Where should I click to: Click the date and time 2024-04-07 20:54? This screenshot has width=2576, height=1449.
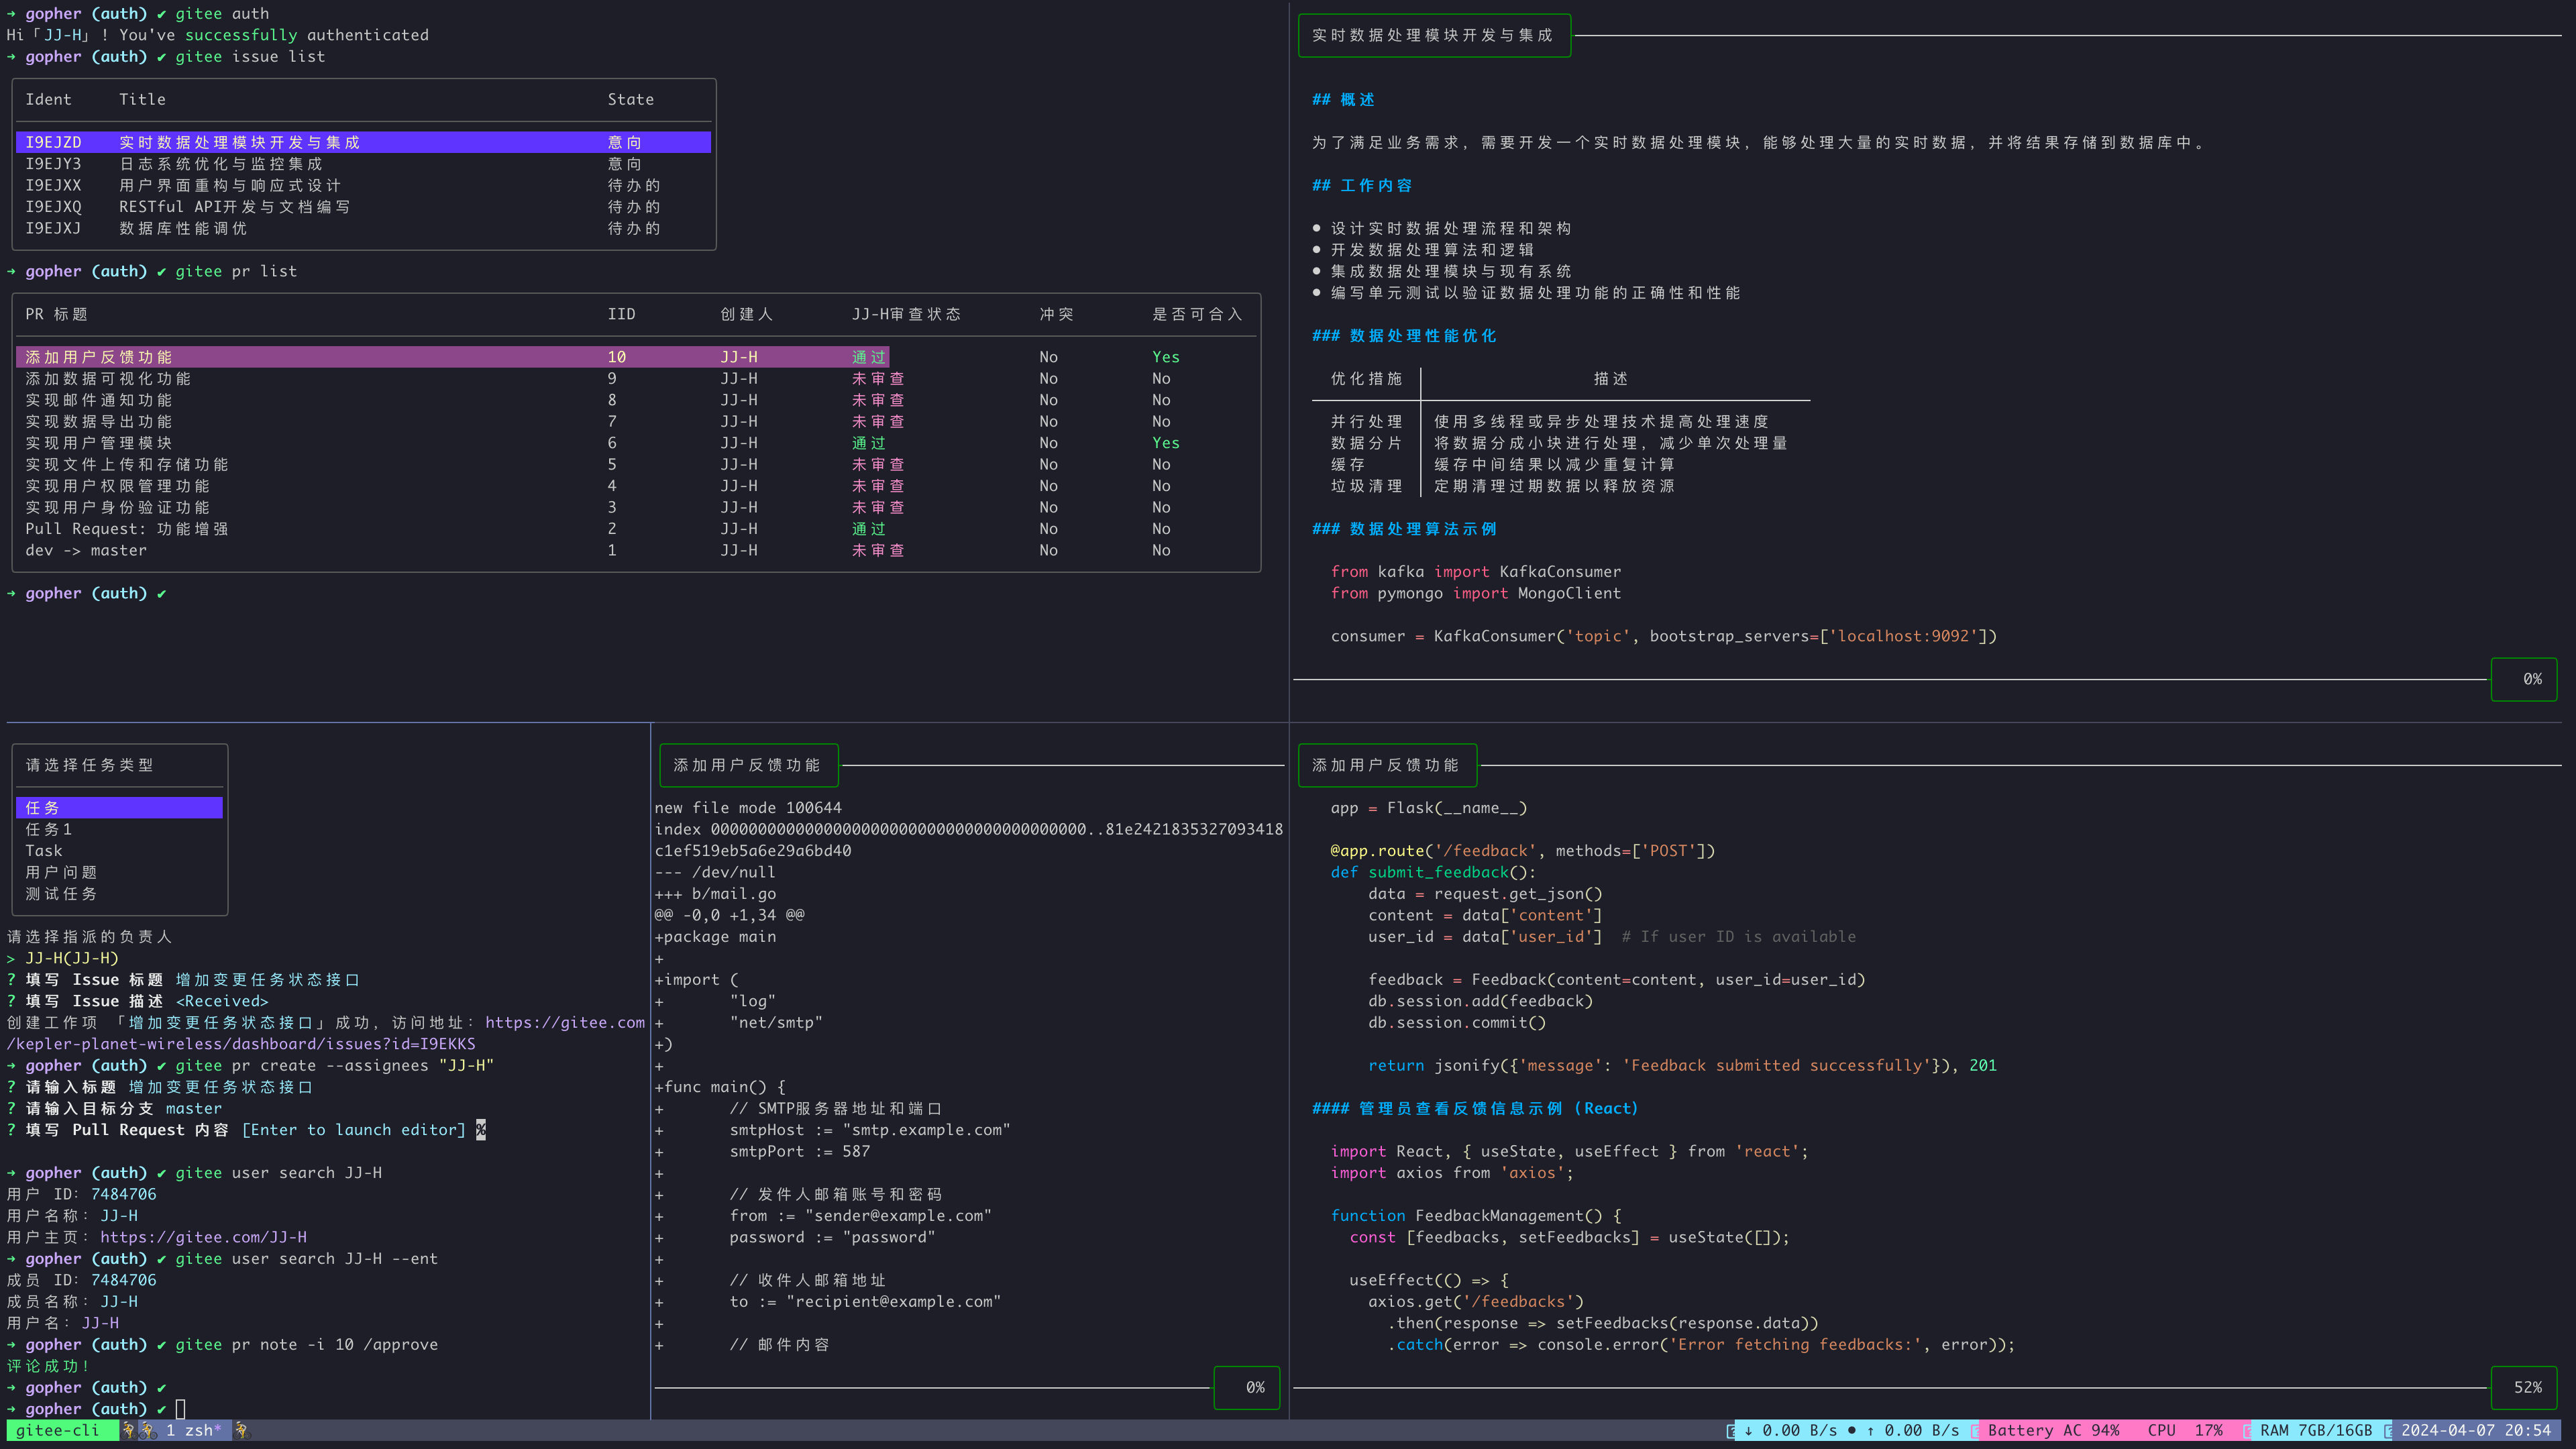(2476, 1430)
